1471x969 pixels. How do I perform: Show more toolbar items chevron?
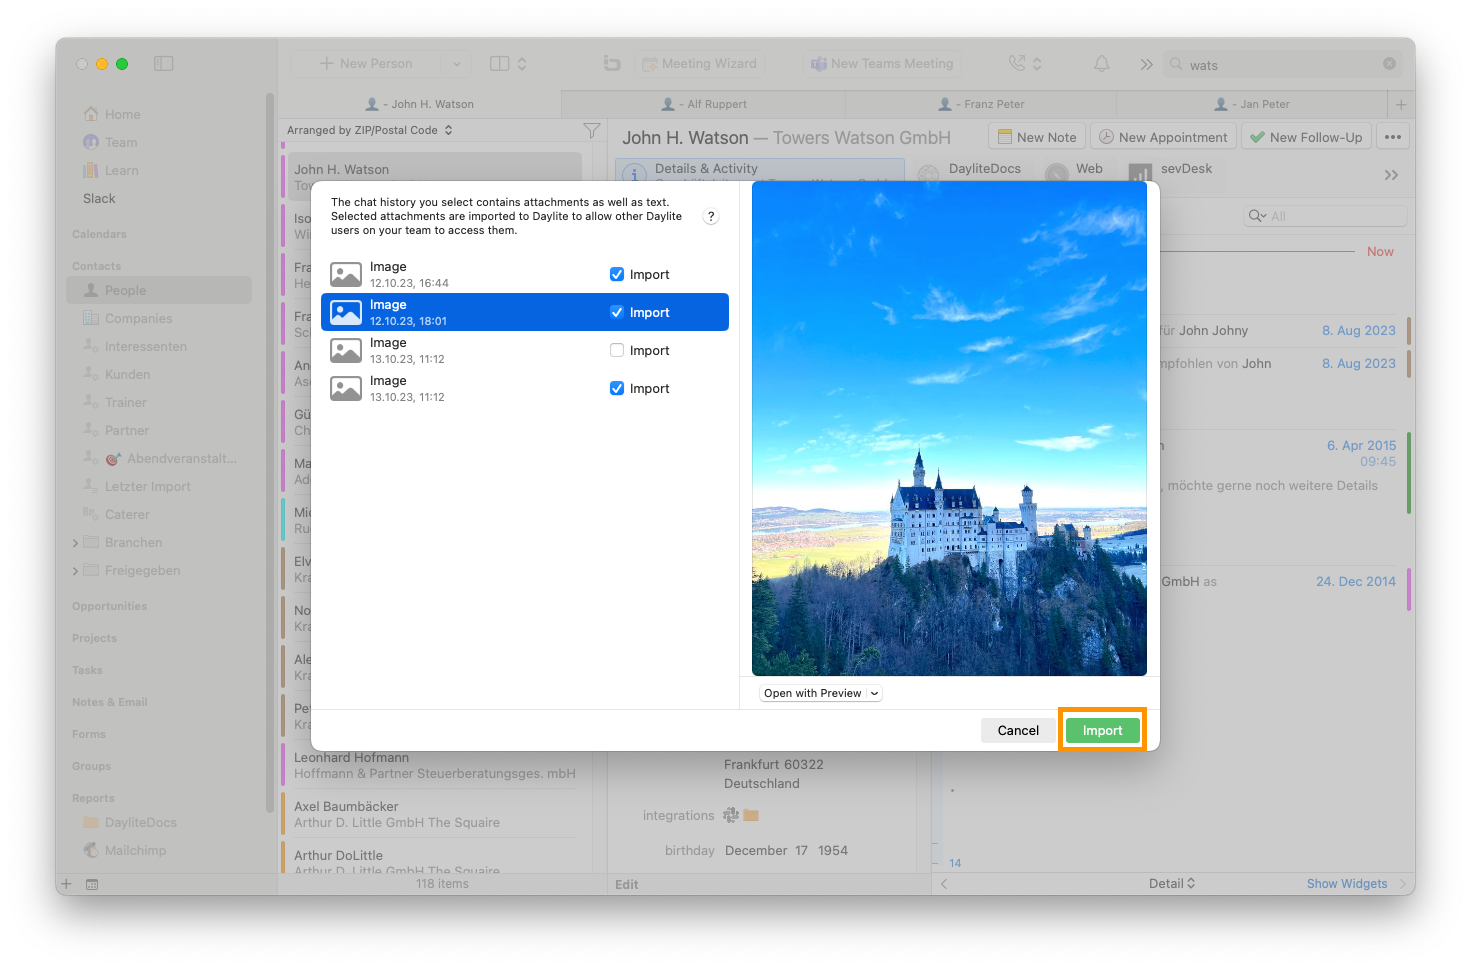coord(1146,65)
